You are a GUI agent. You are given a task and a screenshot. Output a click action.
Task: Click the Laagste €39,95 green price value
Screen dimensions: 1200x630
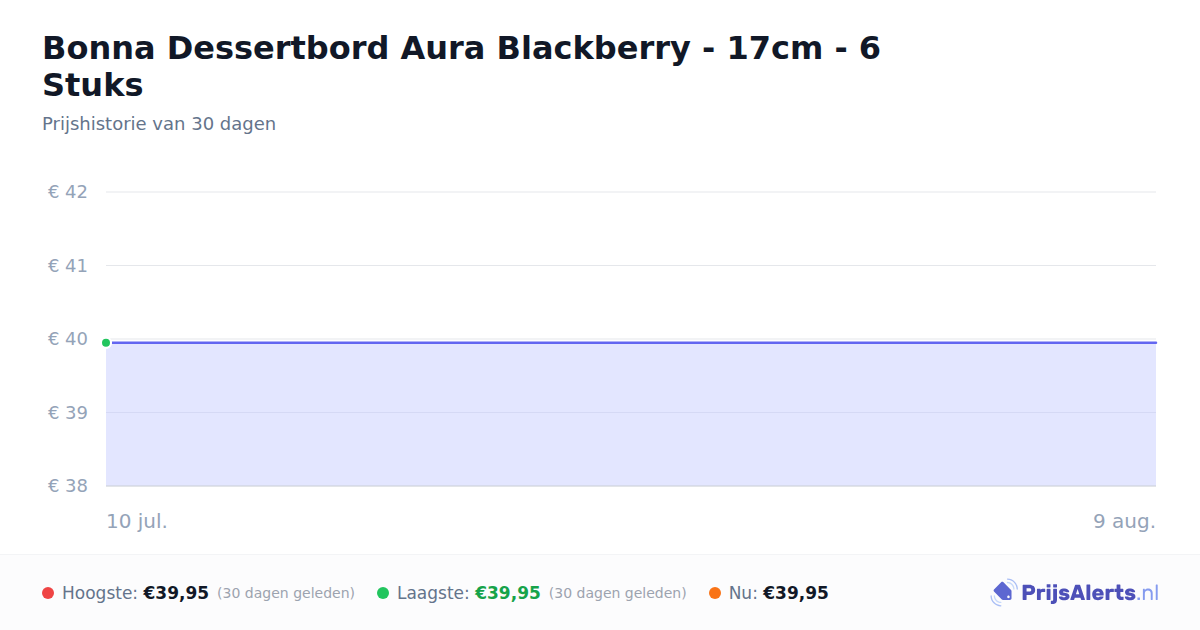tap(508, 593)
